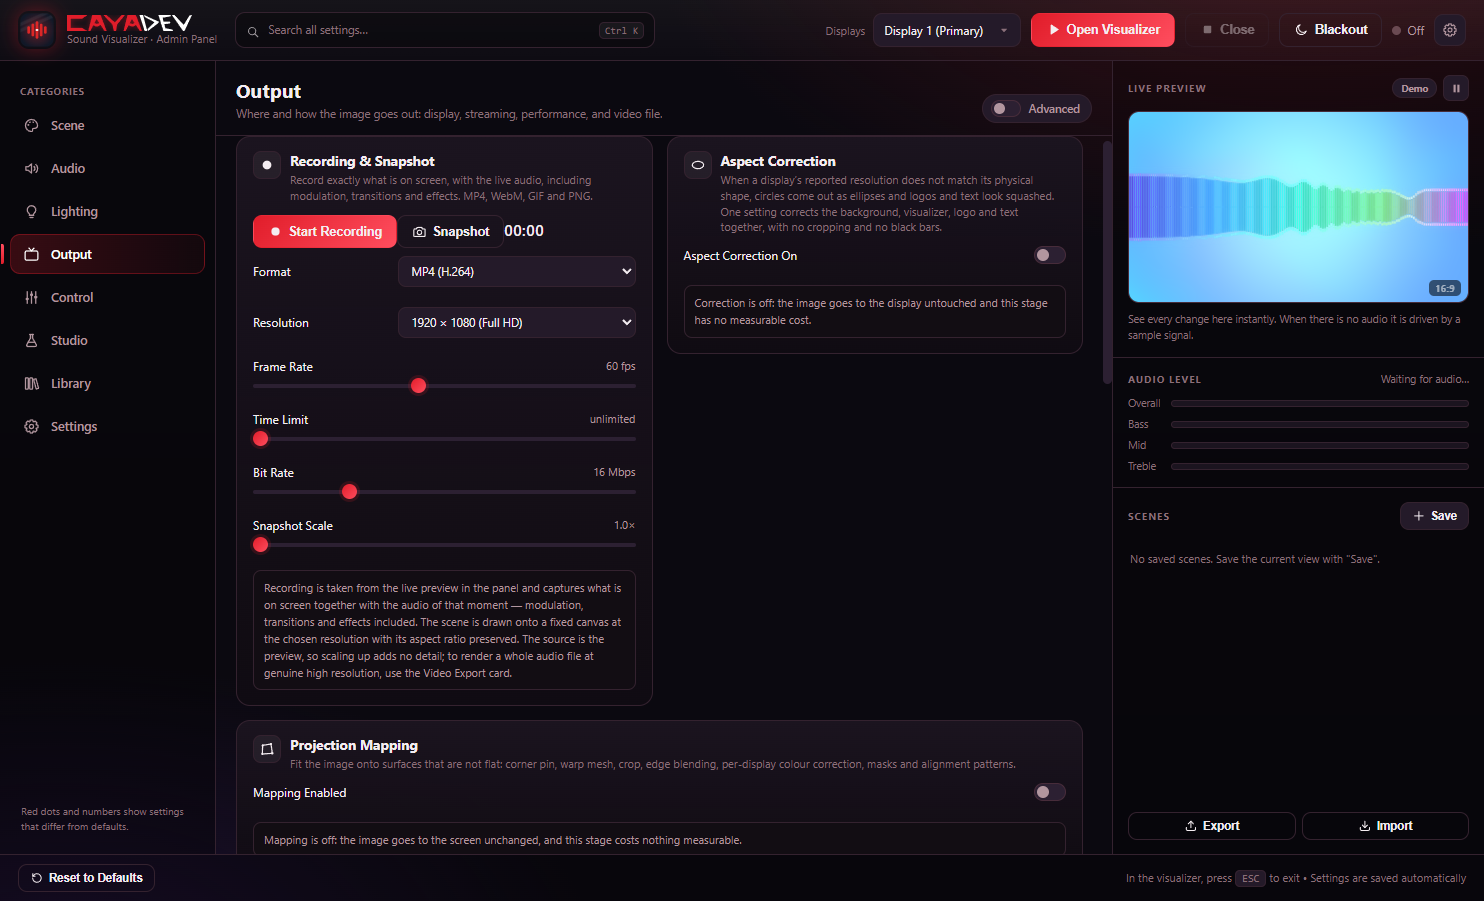Viewport: 1484px width, 901px height.
Task: Click the CayaDev logo icon
Action: pyautogui.click(x=37, y=30)
